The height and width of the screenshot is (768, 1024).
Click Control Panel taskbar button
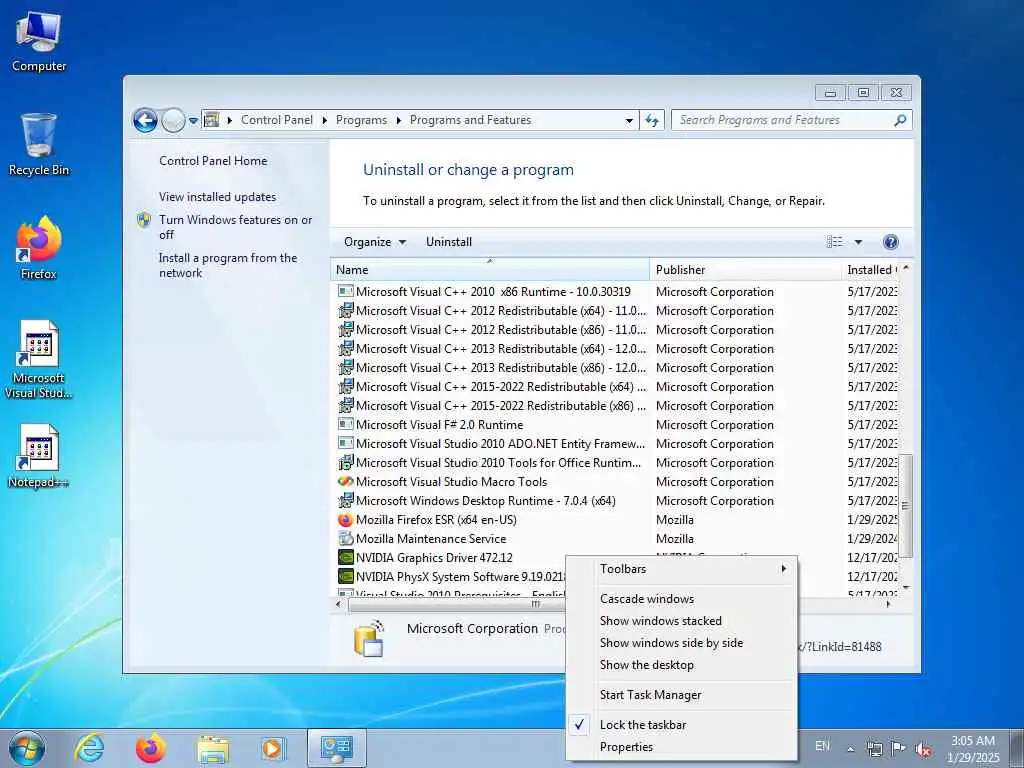337,748
